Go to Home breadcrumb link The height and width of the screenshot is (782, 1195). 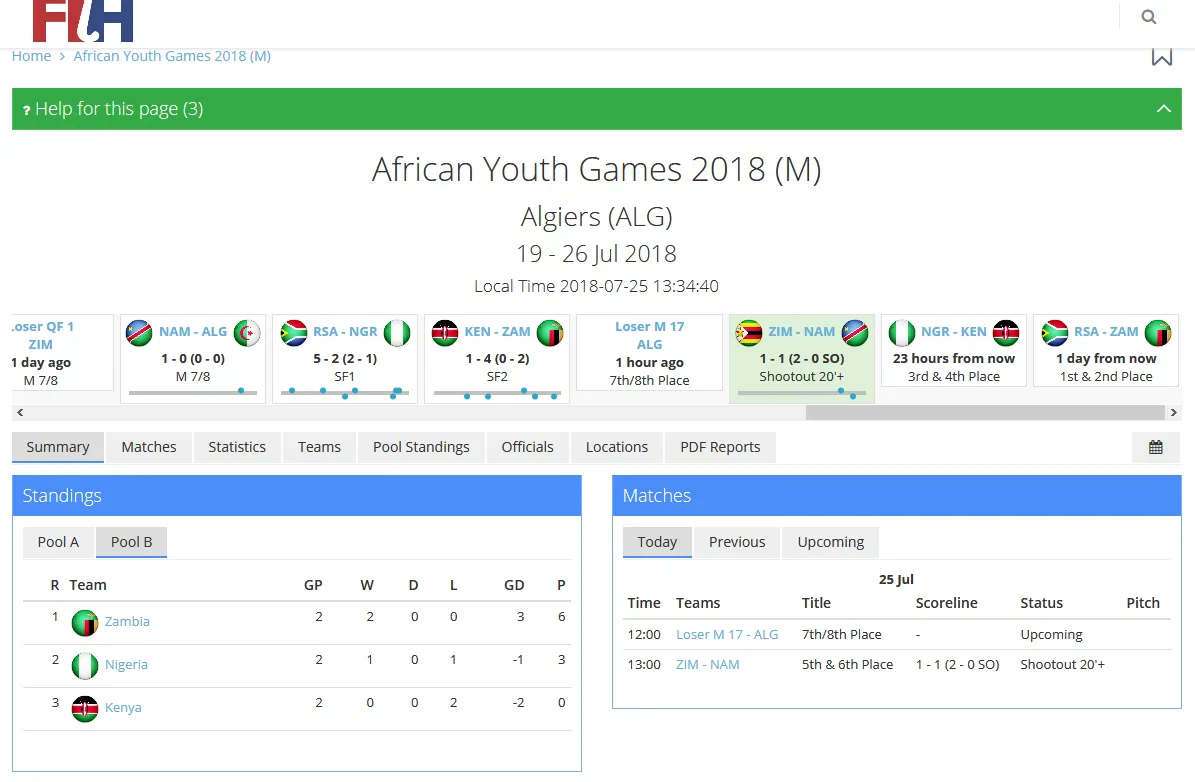pyautogui.click(x=31, y=56)
